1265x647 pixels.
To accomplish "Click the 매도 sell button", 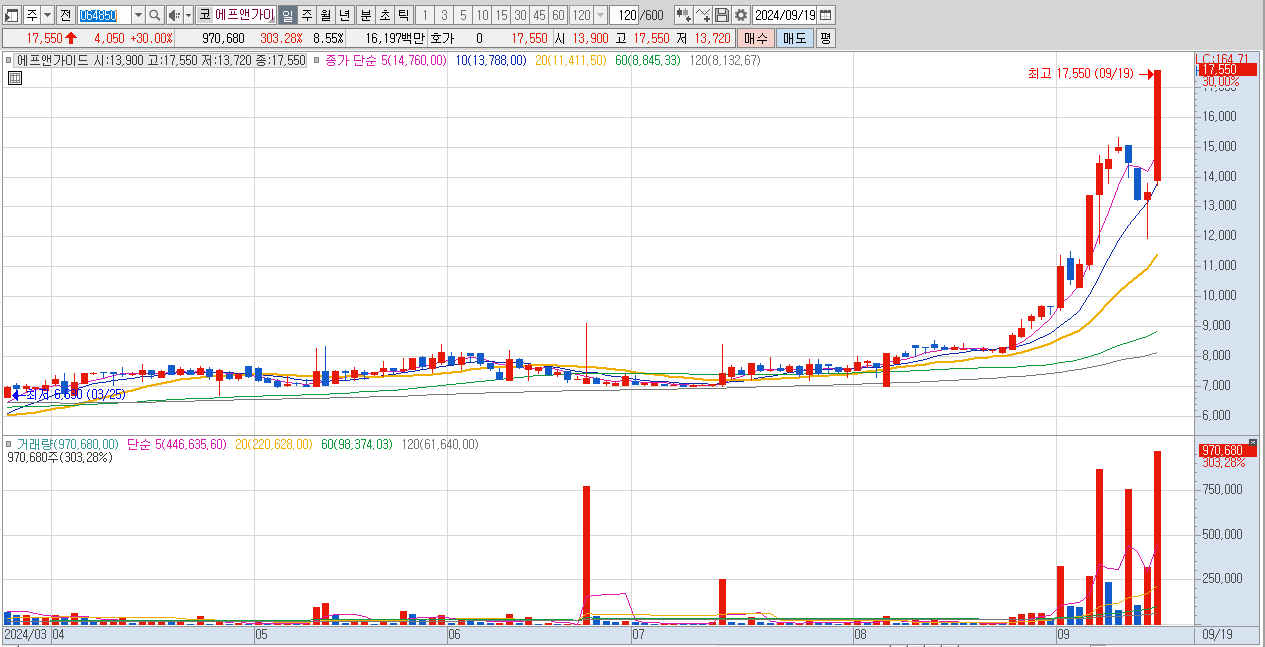I will 794,38.
